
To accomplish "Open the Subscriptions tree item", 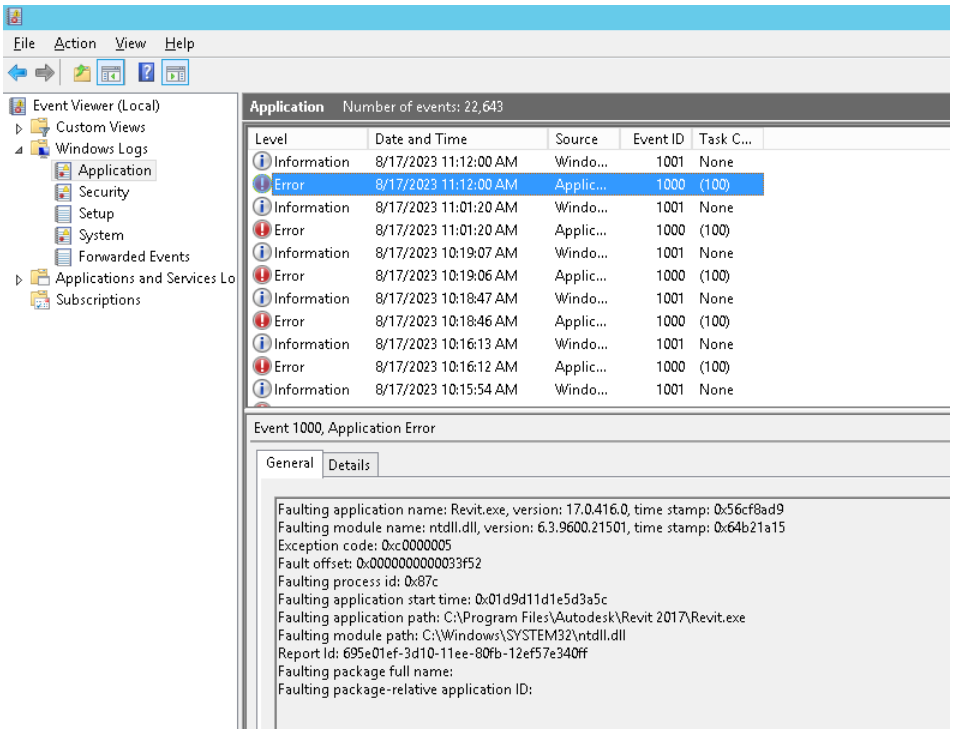I will coord(98,300).
